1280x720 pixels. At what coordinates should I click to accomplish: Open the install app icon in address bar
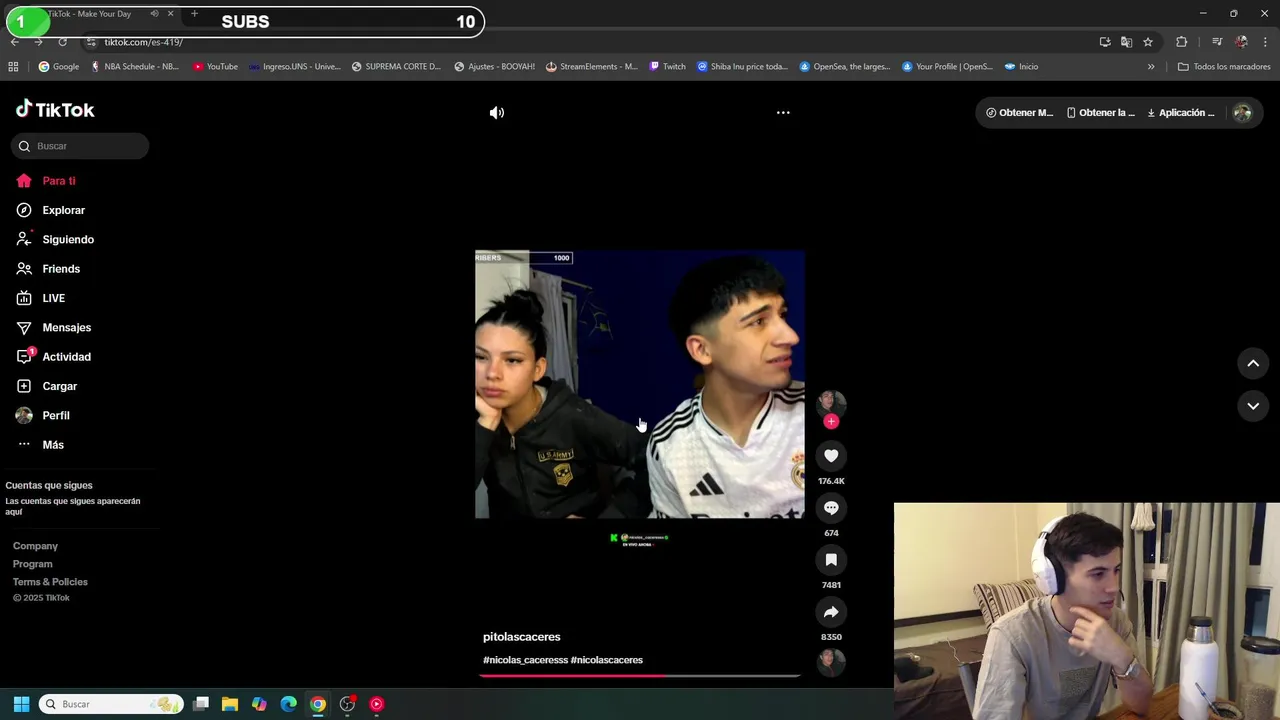pyautogui.click(x=1105, y=42)
